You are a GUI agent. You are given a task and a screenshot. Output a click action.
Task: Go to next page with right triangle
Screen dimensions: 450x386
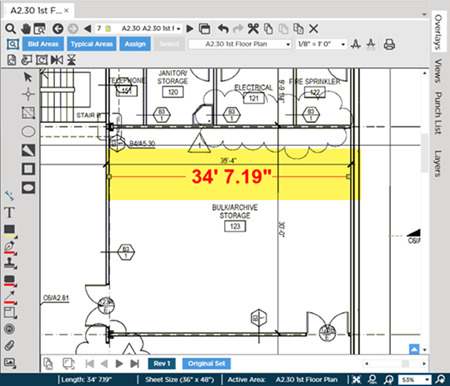[x=190, y=29]
